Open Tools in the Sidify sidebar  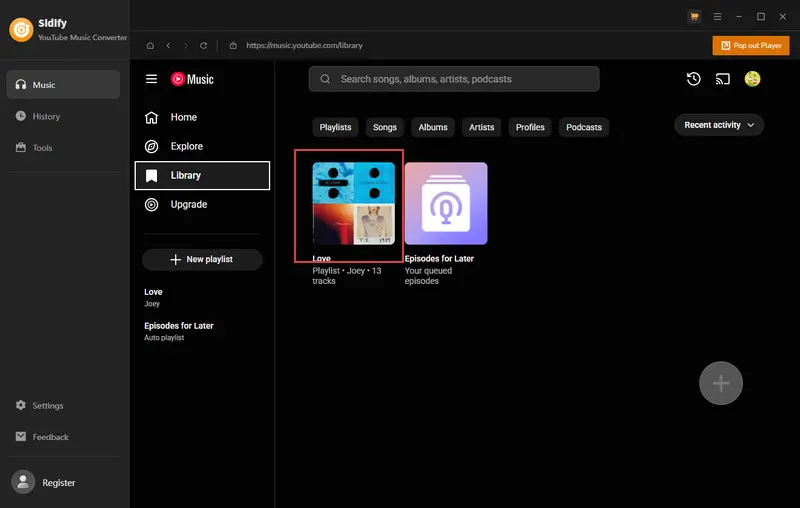(x=63, y=148)
